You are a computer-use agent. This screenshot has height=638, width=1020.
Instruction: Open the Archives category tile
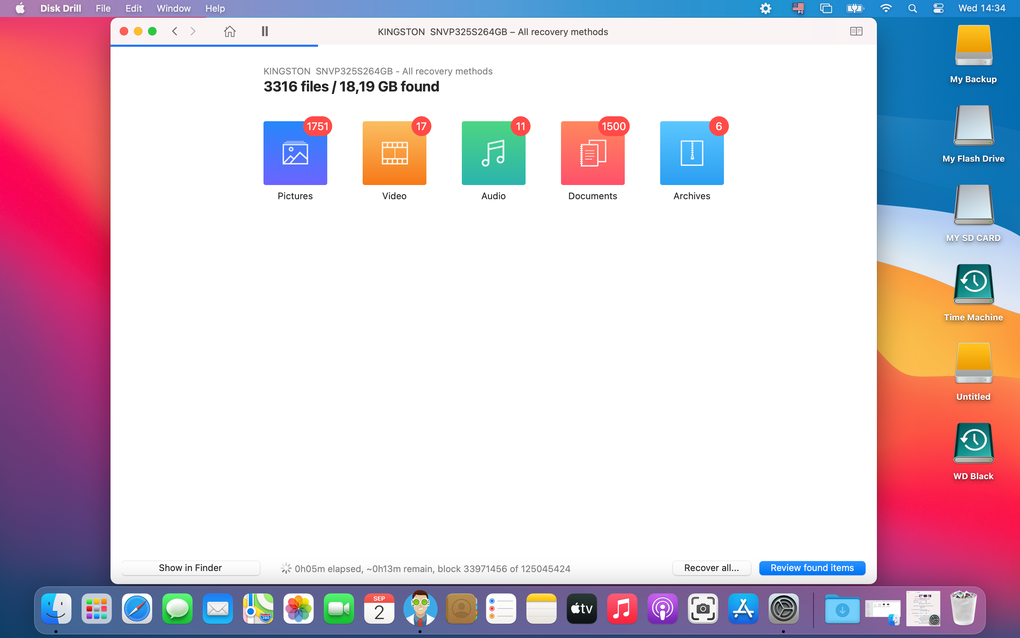[691, 153]
